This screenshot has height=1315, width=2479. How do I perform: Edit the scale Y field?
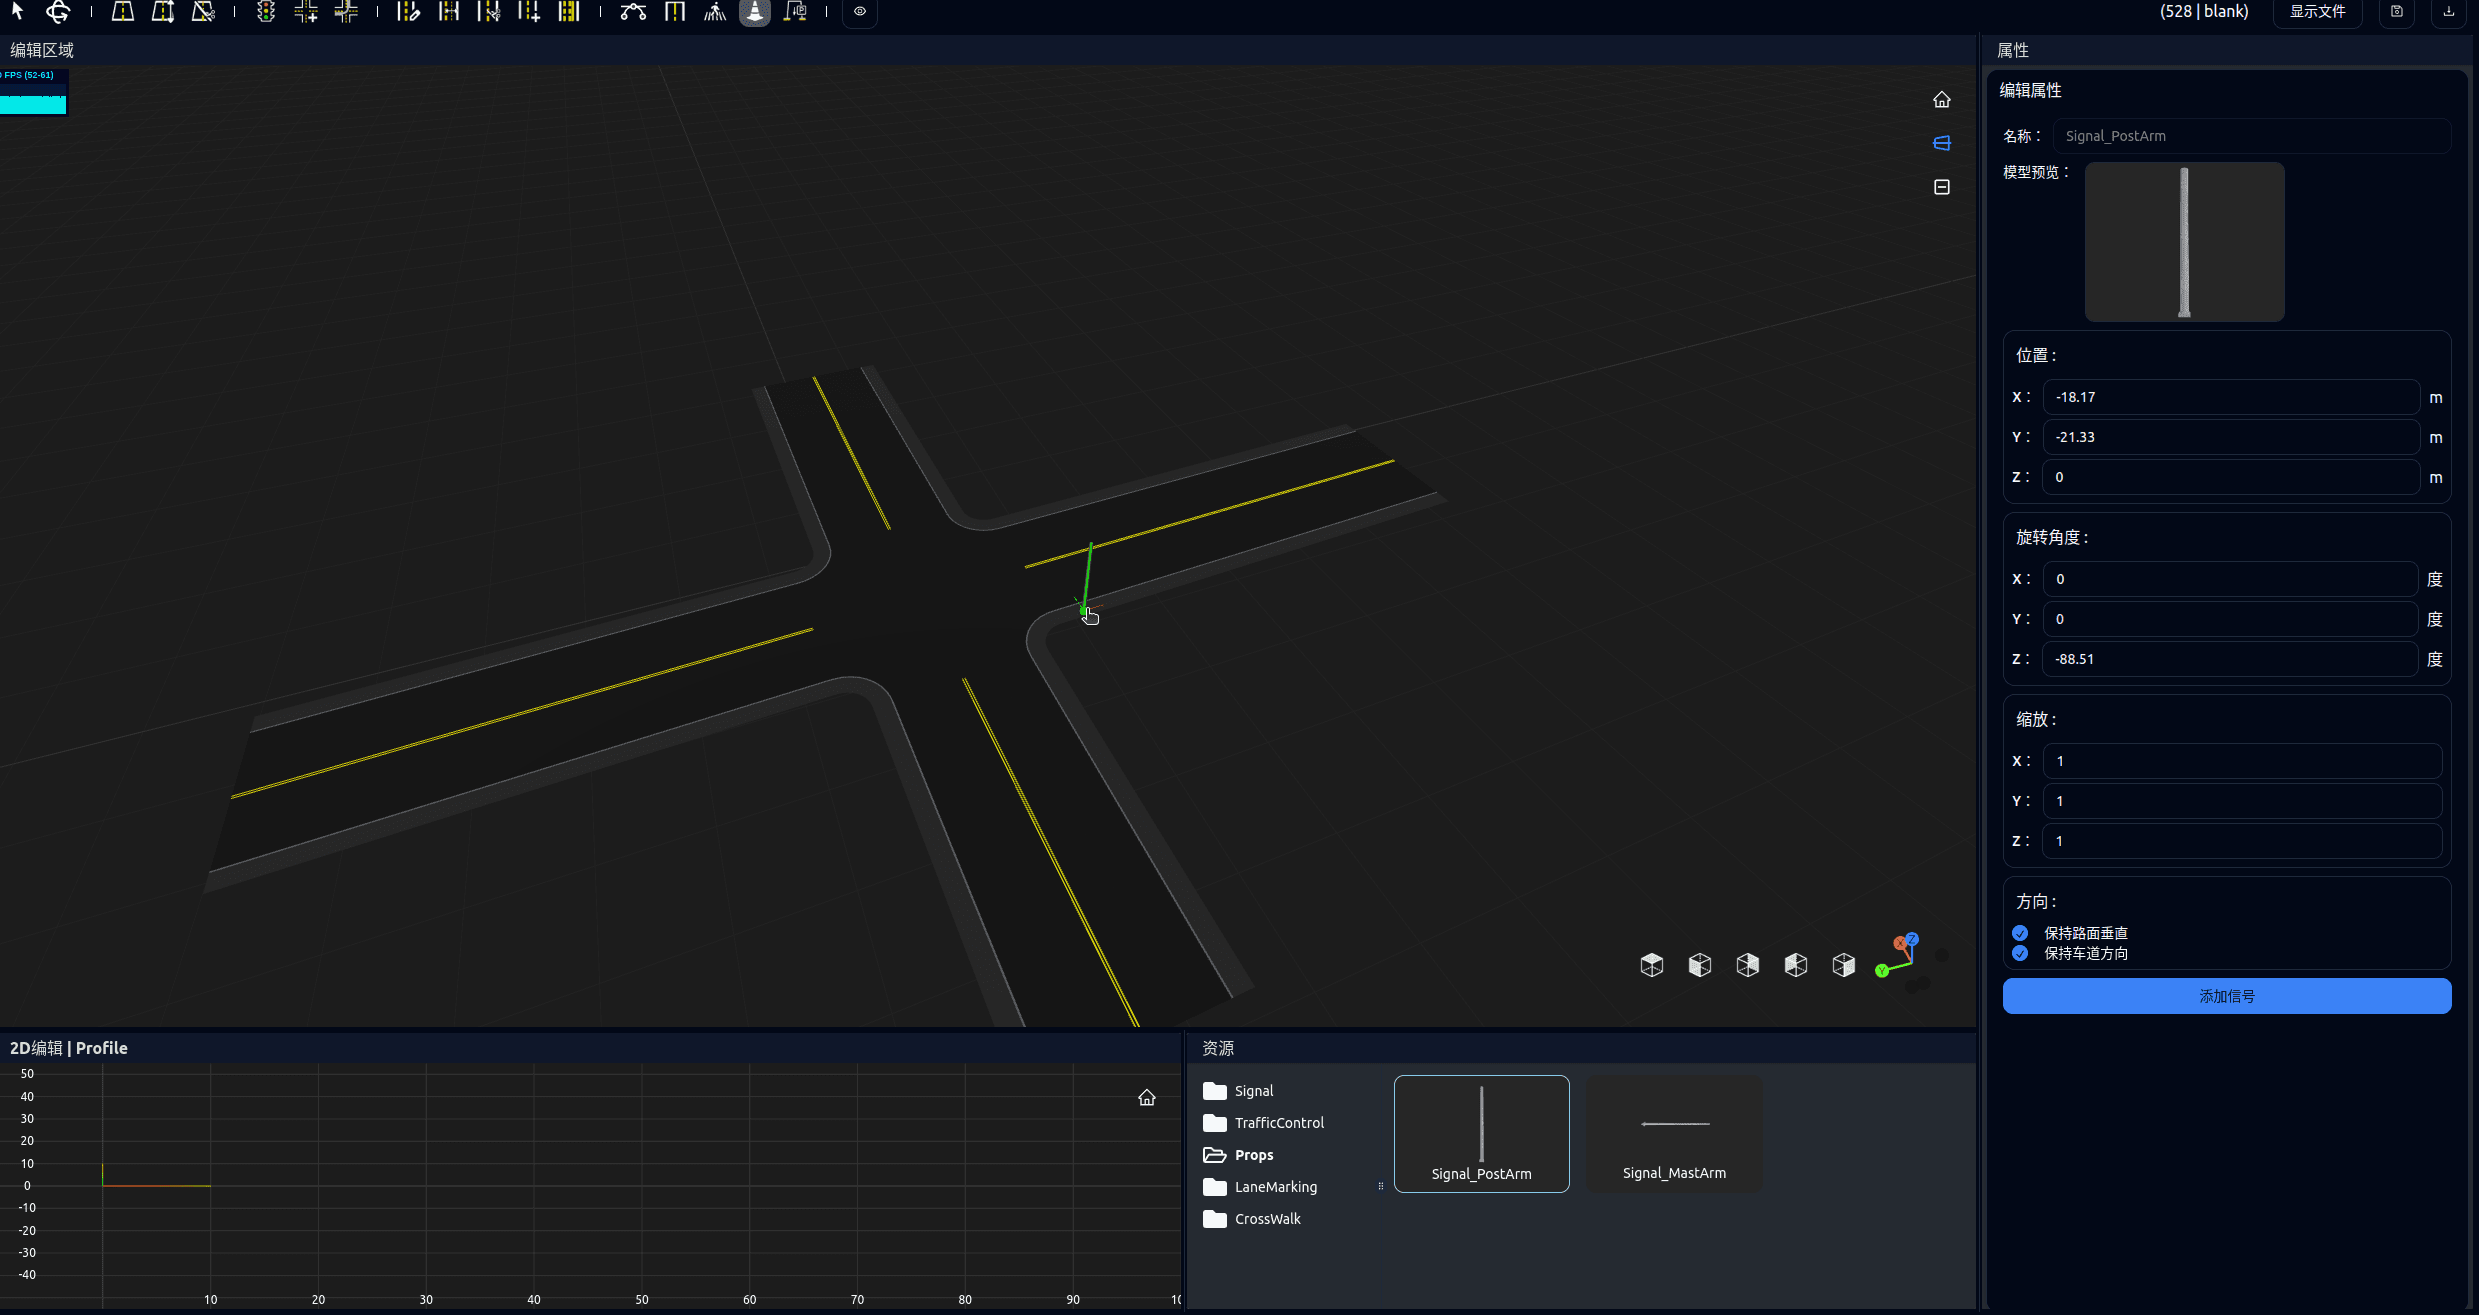tap(2242, 801)
